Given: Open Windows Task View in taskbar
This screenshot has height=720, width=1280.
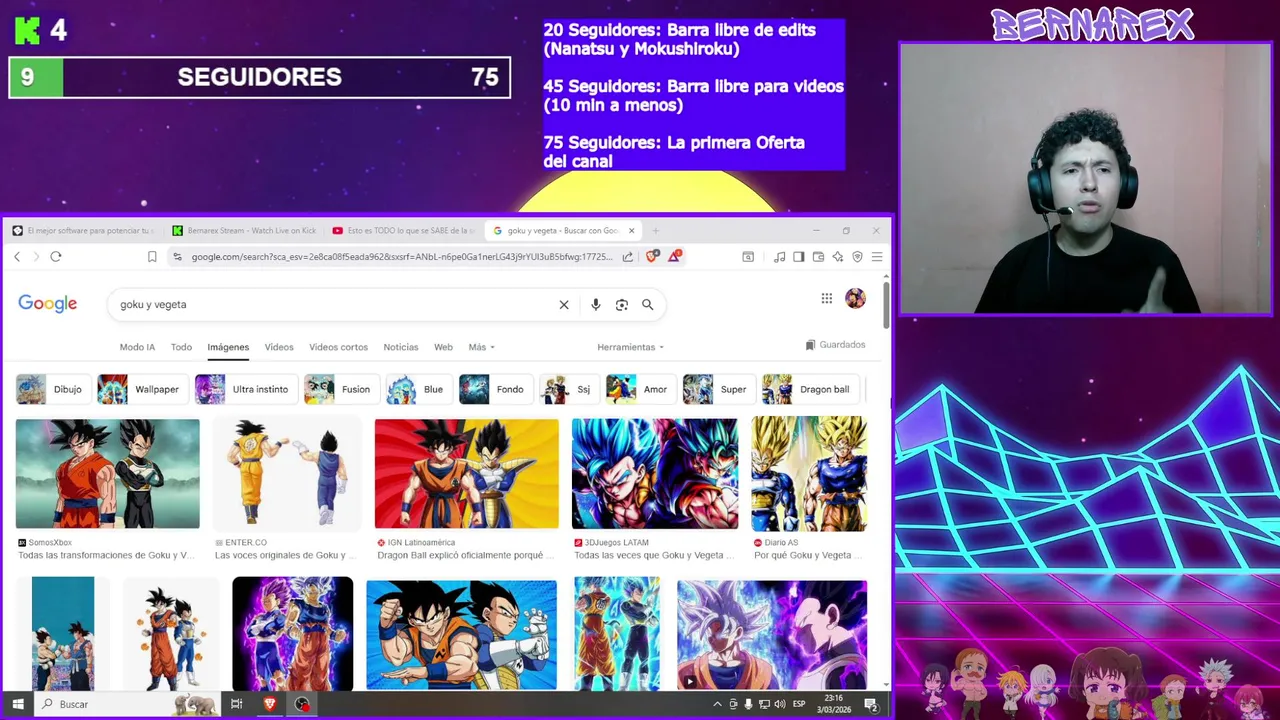Looking at the screenshot, I should pyautogui.click(x=236, y=704).
